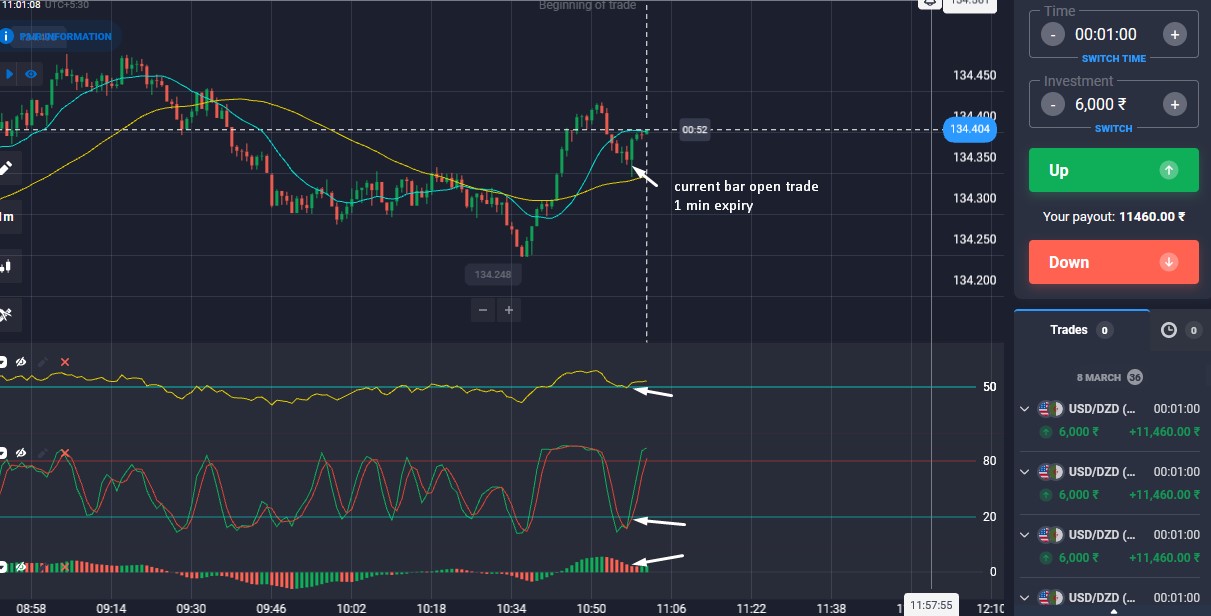This screenshot has height=616, width=1211.
Task: Click the 134.450 price axis label
Action: click(975, 76)
